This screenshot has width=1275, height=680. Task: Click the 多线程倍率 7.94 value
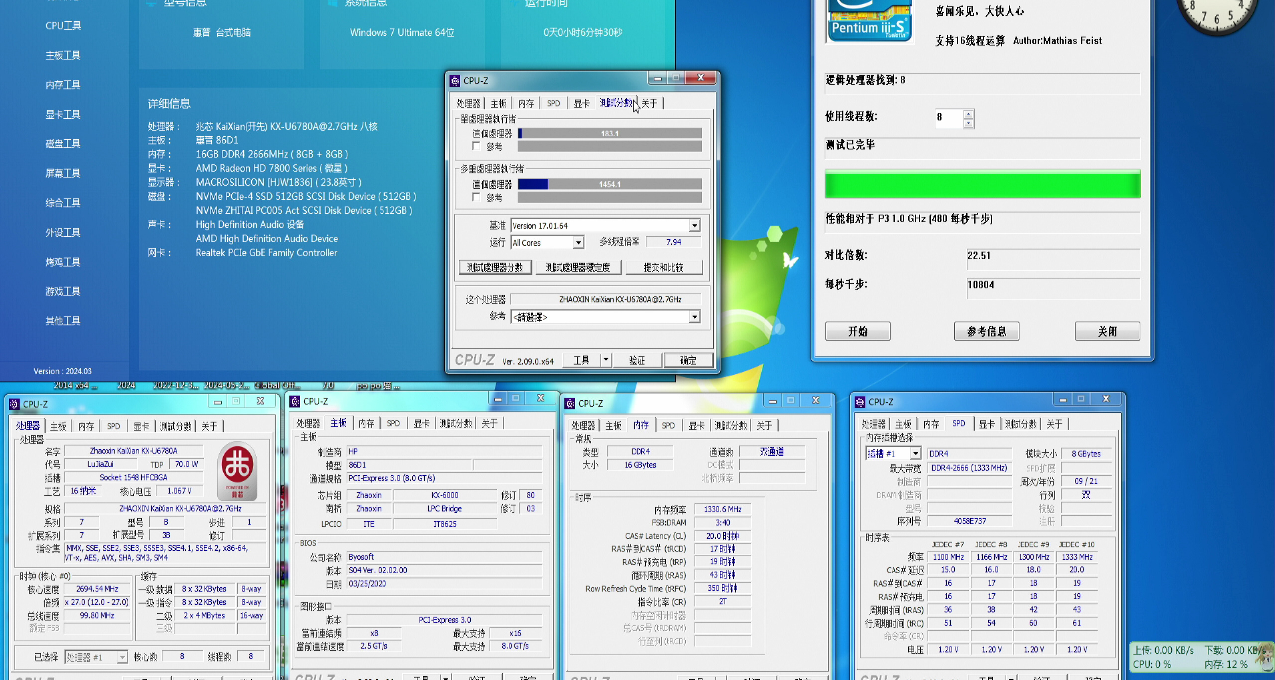673,242
